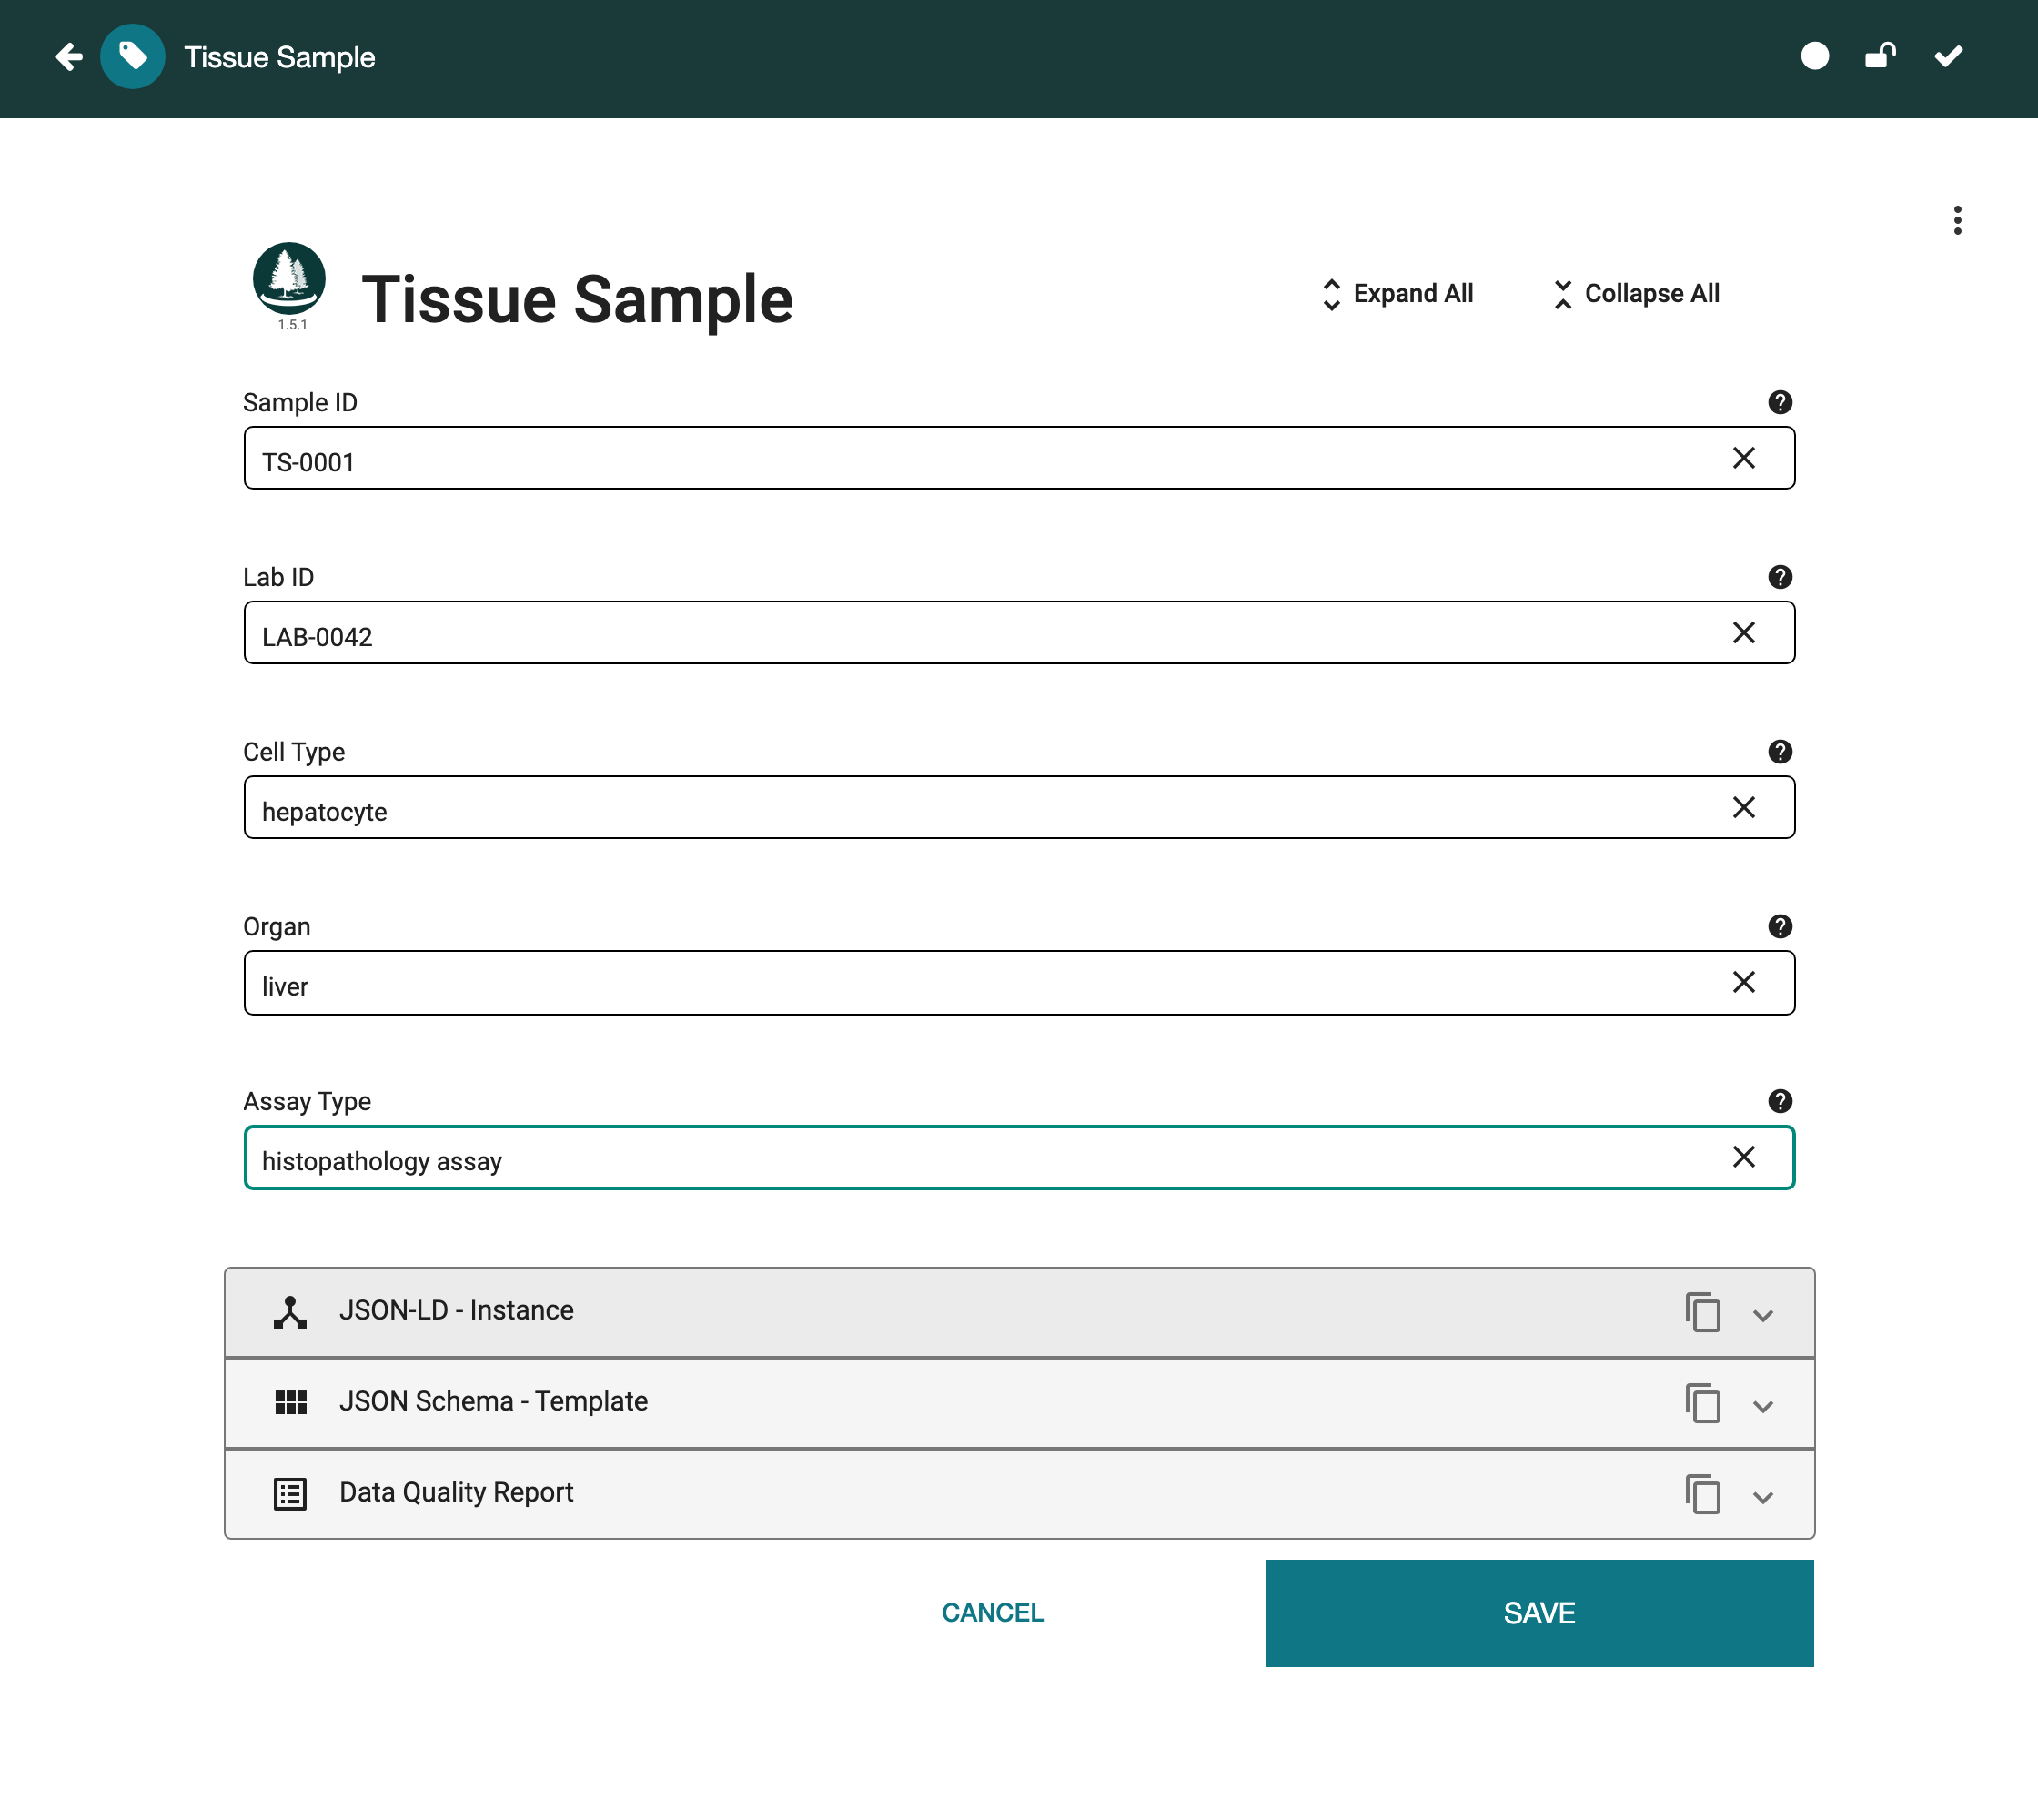Focus the Organ input field

click(1019, 983)
